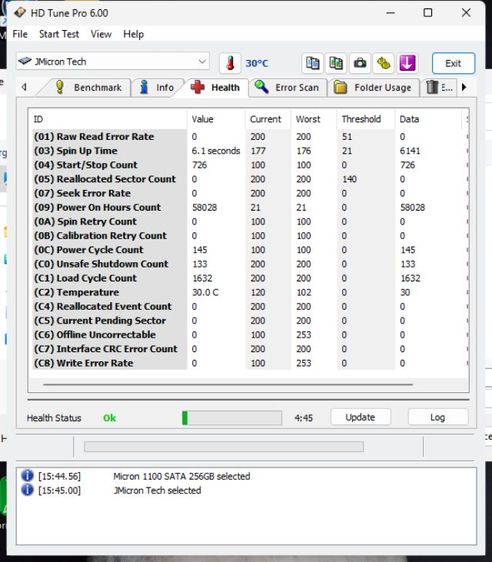Select the (C6) Offline Uncorrectable row
This screenshot has height=562, width=492.
coord(249,335)
